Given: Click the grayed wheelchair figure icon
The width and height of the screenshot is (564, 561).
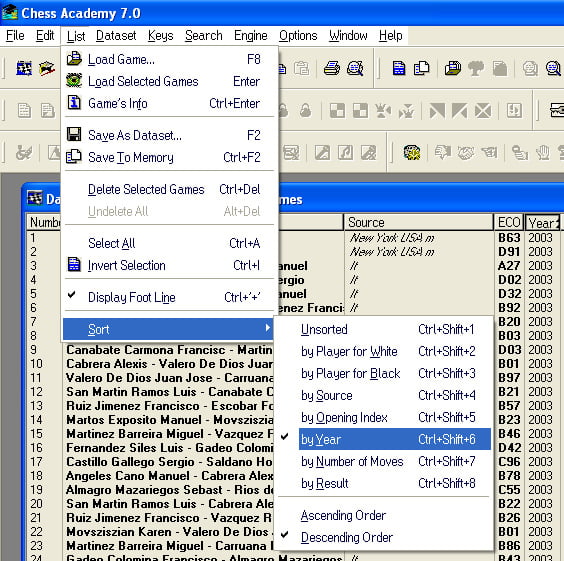Looking at the screenshot, I should click(24, 153).
